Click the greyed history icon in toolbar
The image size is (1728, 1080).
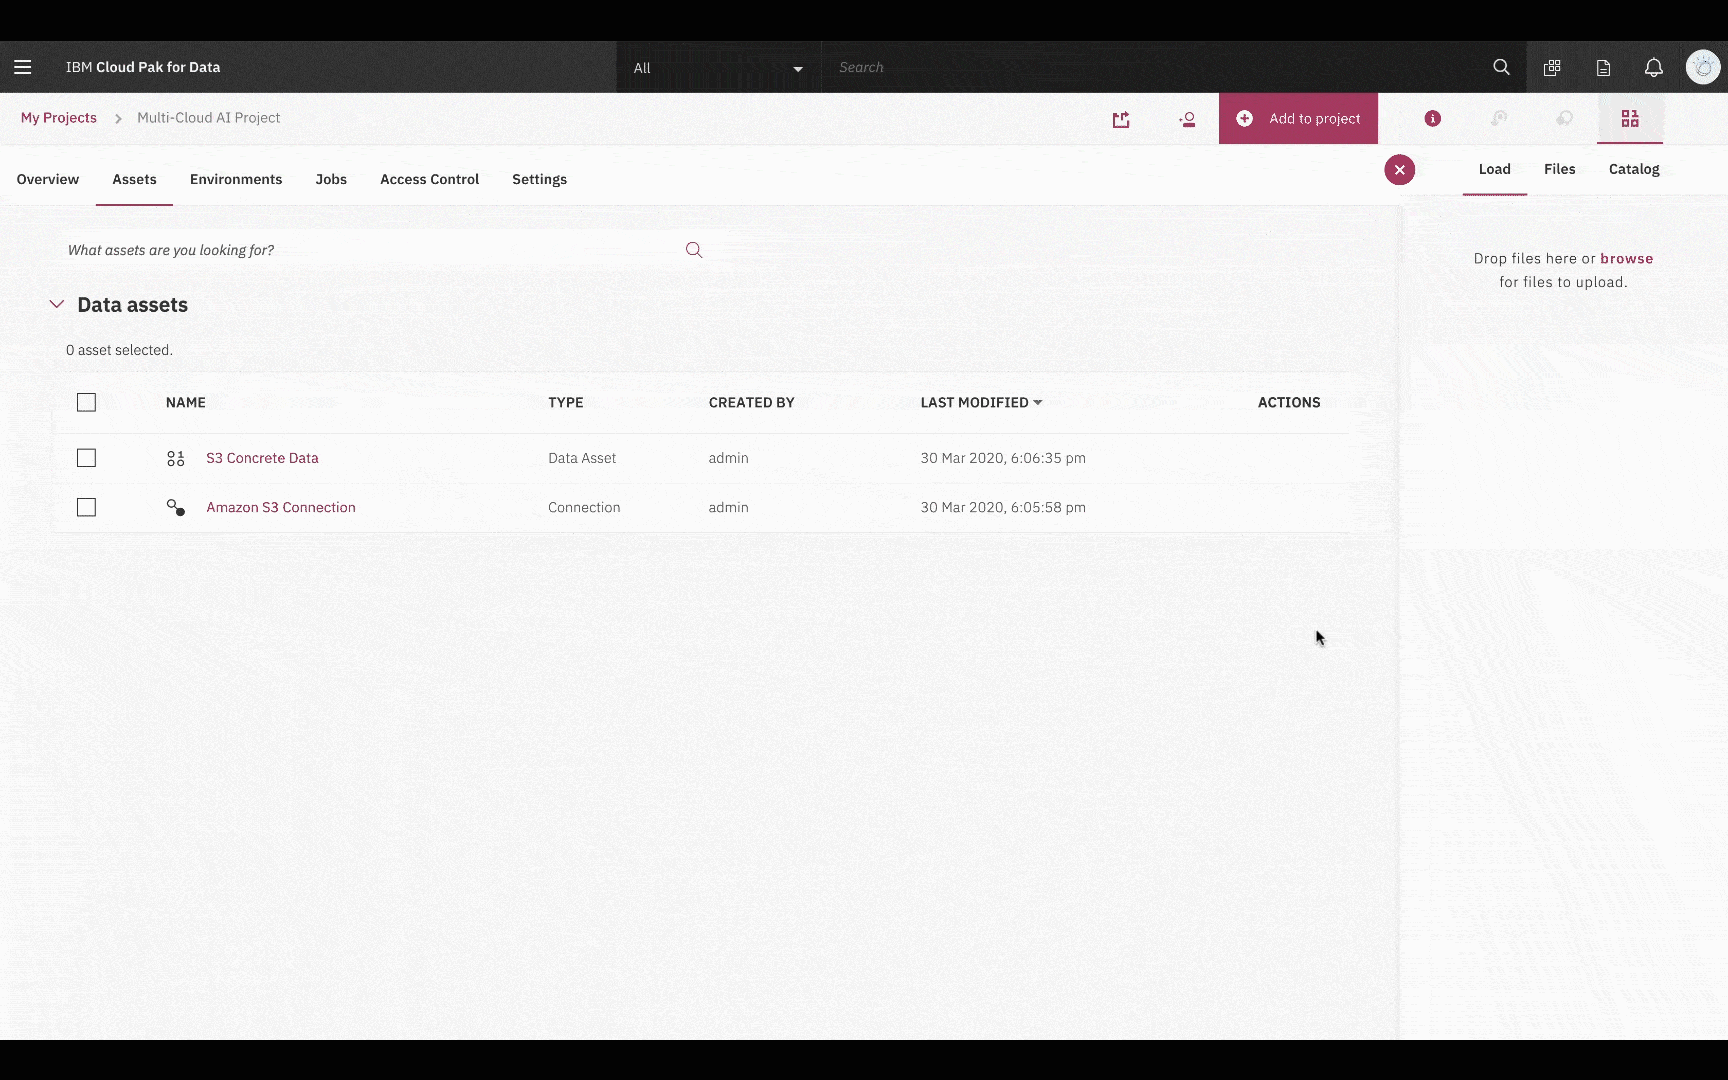click(1498, 118)
